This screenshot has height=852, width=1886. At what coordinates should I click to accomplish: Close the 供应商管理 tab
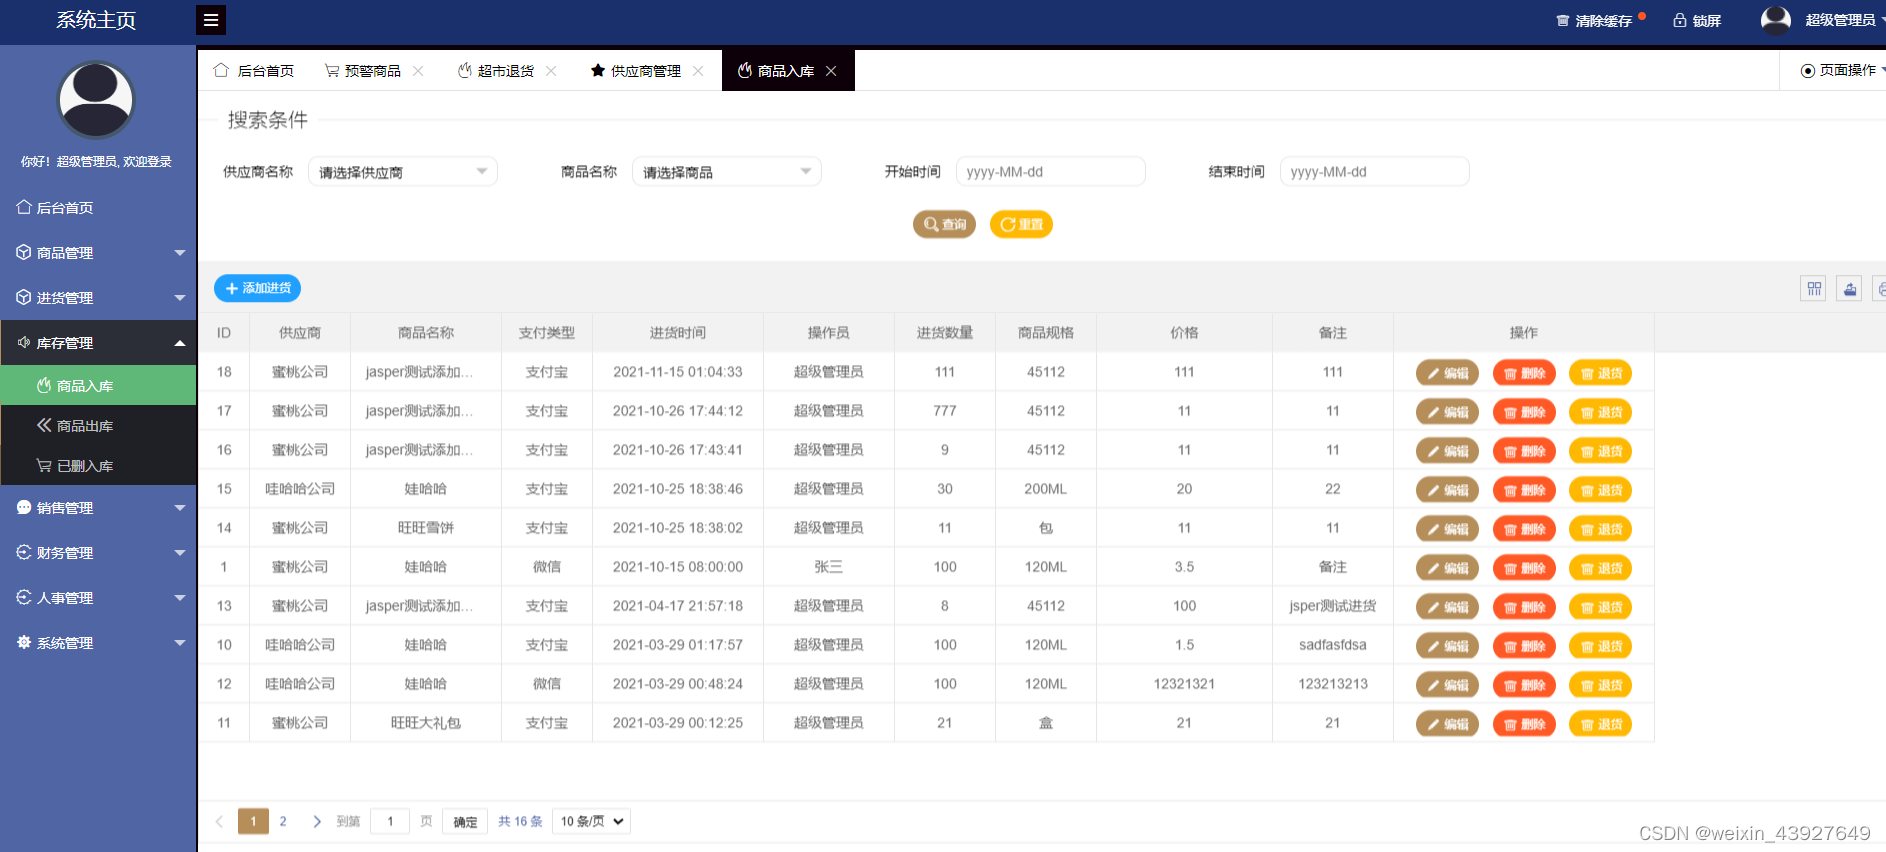[698, 71]
